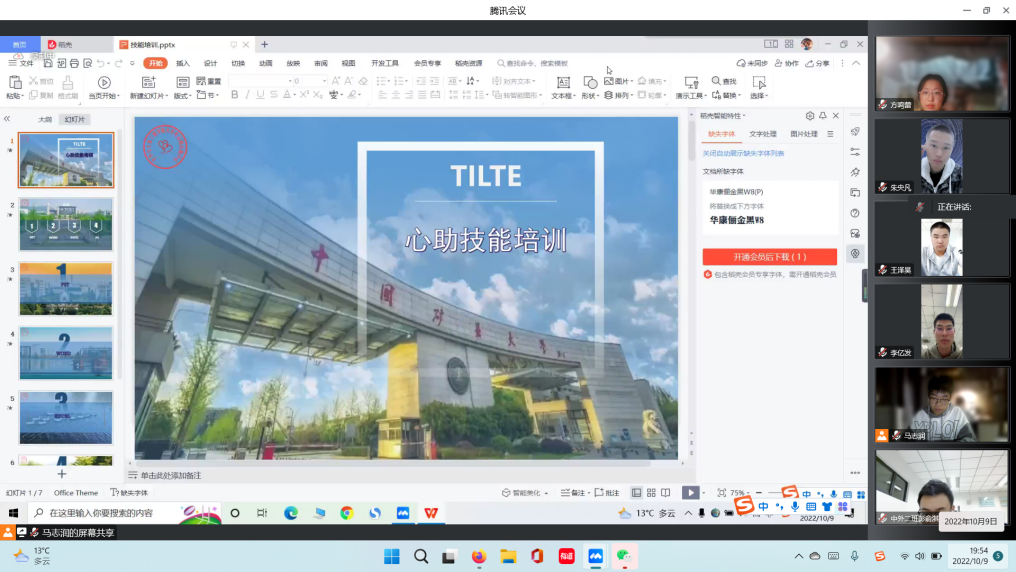Click the 文本框 (text box) icon
Screen dimensions: 1016x572
563,82
